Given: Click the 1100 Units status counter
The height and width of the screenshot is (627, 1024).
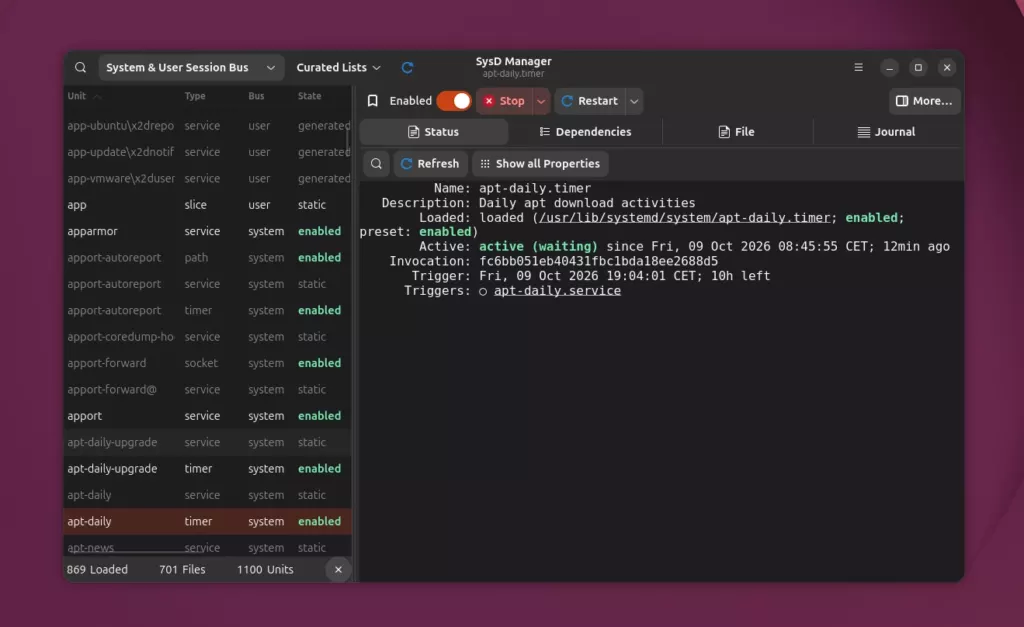Looking at the screenshot, I should [265, 570].
